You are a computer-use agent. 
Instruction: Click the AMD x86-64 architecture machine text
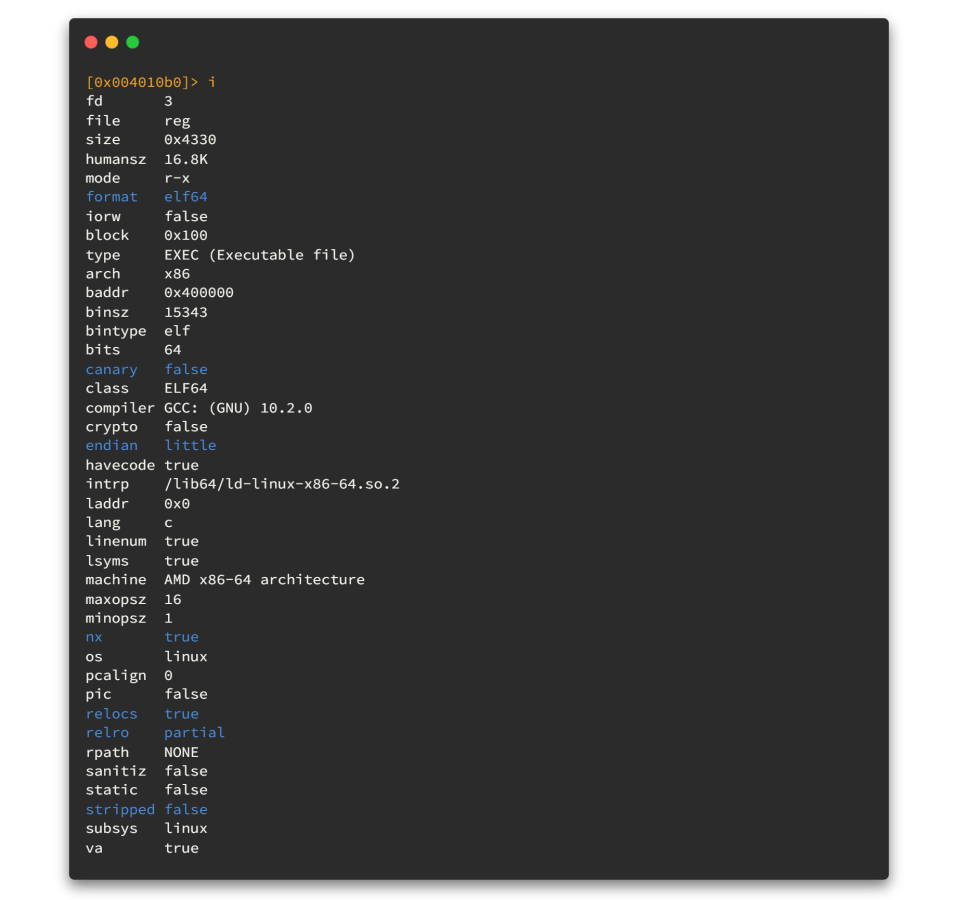[264, 580]
